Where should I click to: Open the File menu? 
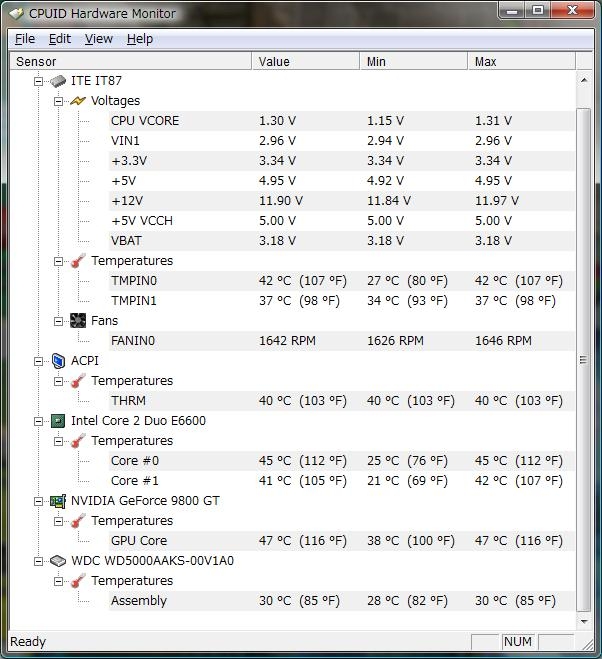point(25,39)
